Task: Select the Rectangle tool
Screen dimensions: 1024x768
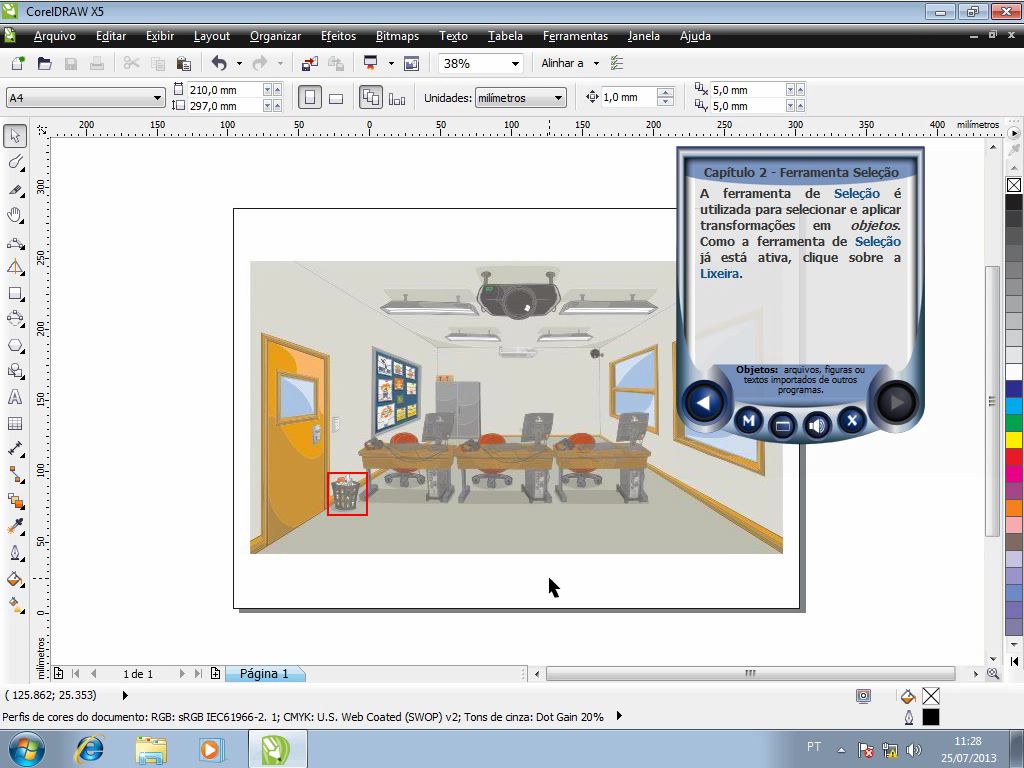Action: tap(15, 294)
